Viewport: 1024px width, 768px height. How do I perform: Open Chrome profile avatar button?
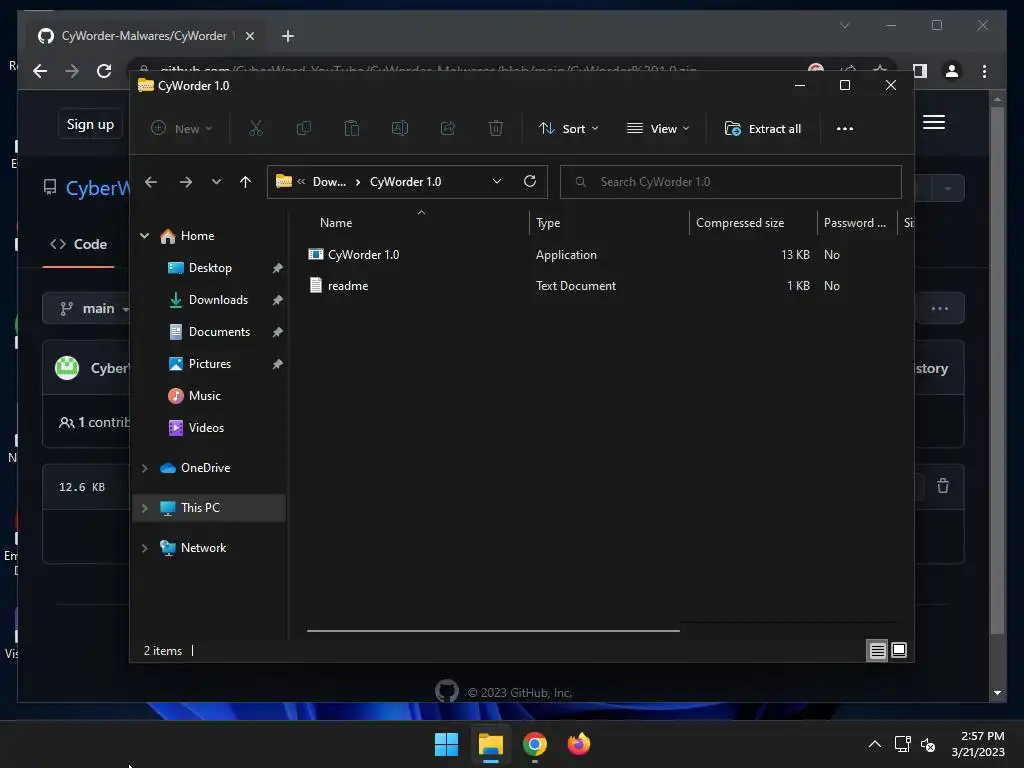click(x=952, y=71)
